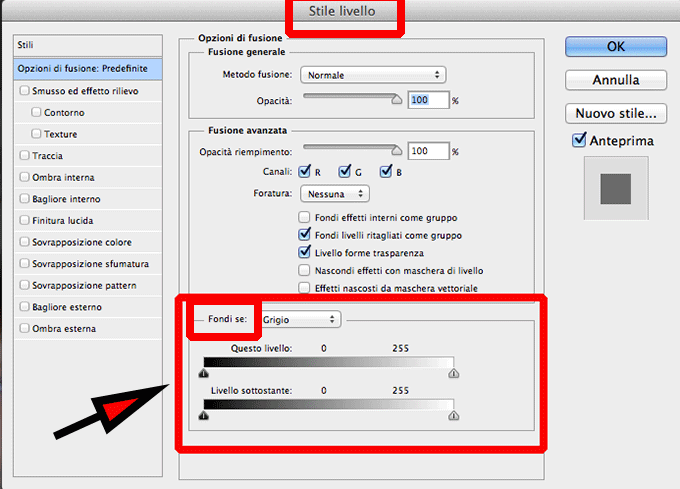Toggle the Contorno checkbox
The image size is (680, 489).
click(36, 112)
